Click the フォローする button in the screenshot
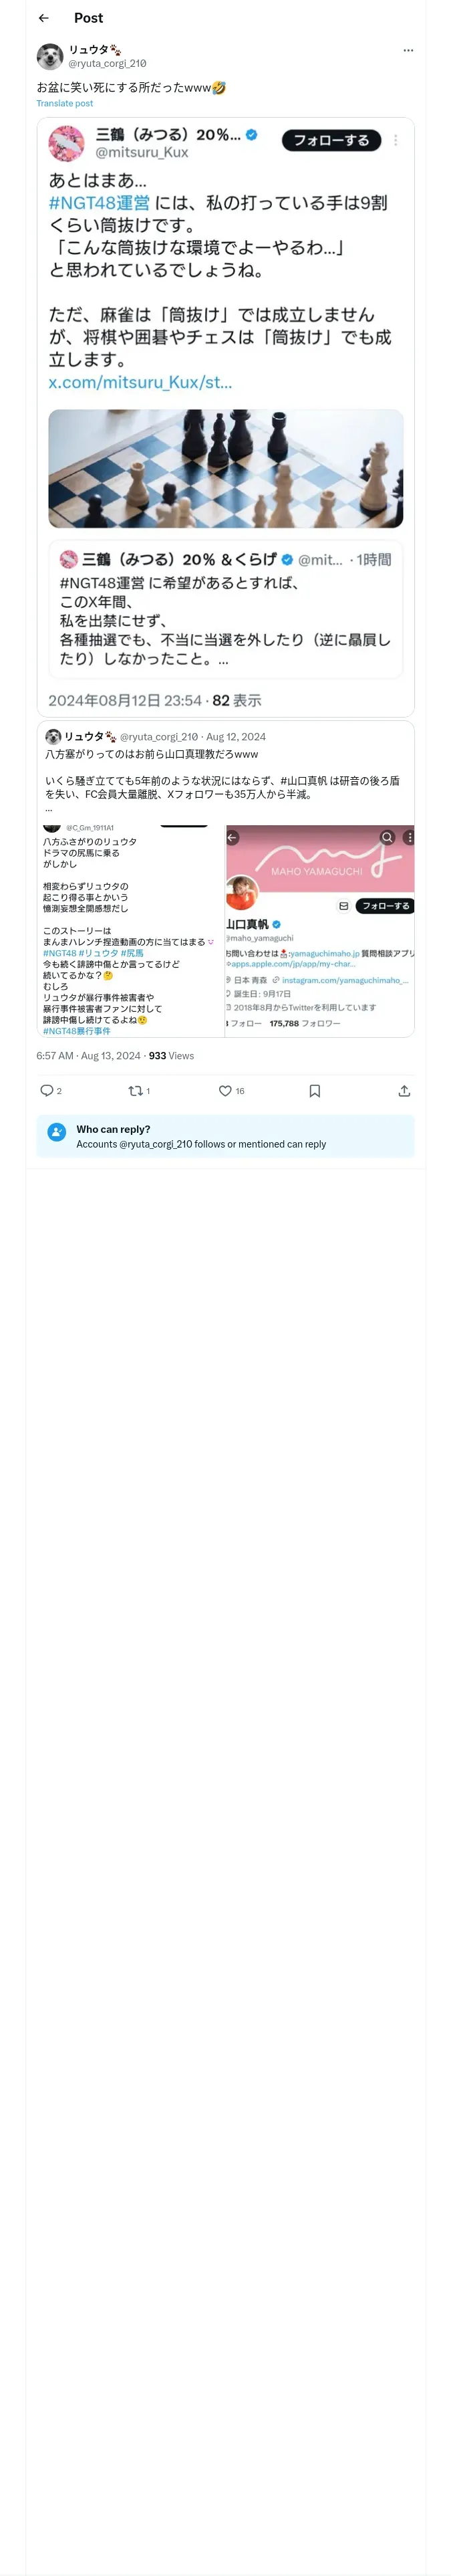 click(331, 140)
